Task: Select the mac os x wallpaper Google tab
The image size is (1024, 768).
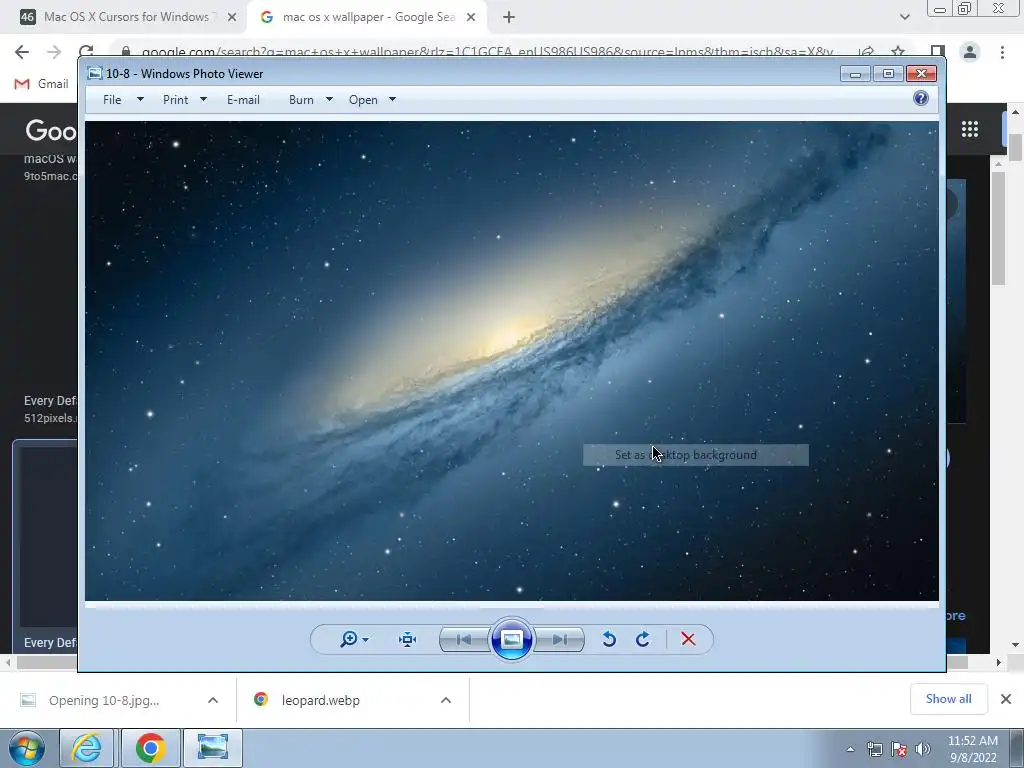Action: pos(368,17)
